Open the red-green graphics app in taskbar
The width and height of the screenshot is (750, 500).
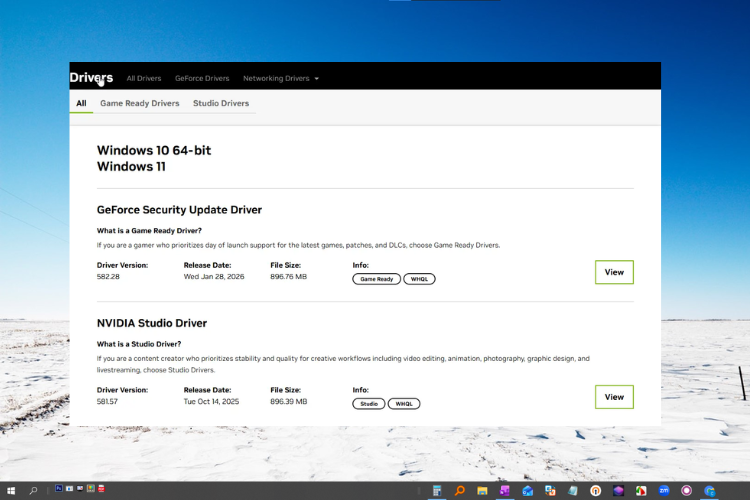[641, 491]
